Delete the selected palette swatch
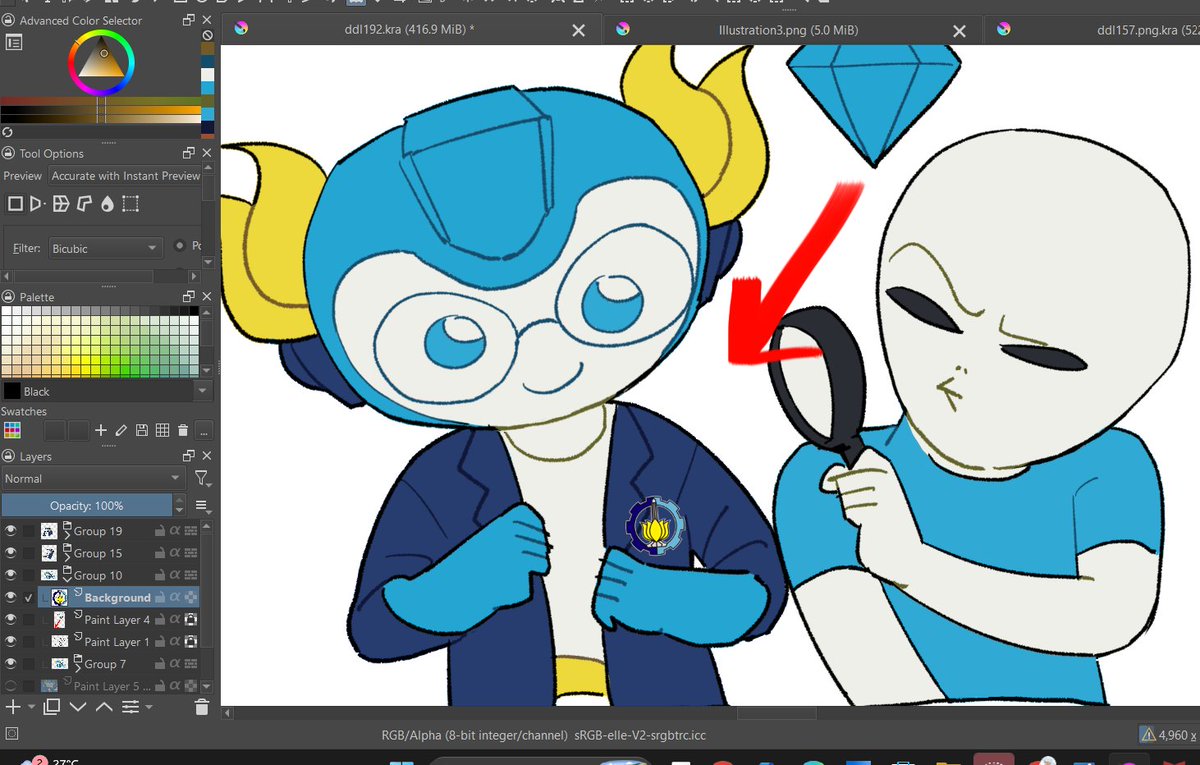This screenshot has width=1200, height=765. click(182, 430)
